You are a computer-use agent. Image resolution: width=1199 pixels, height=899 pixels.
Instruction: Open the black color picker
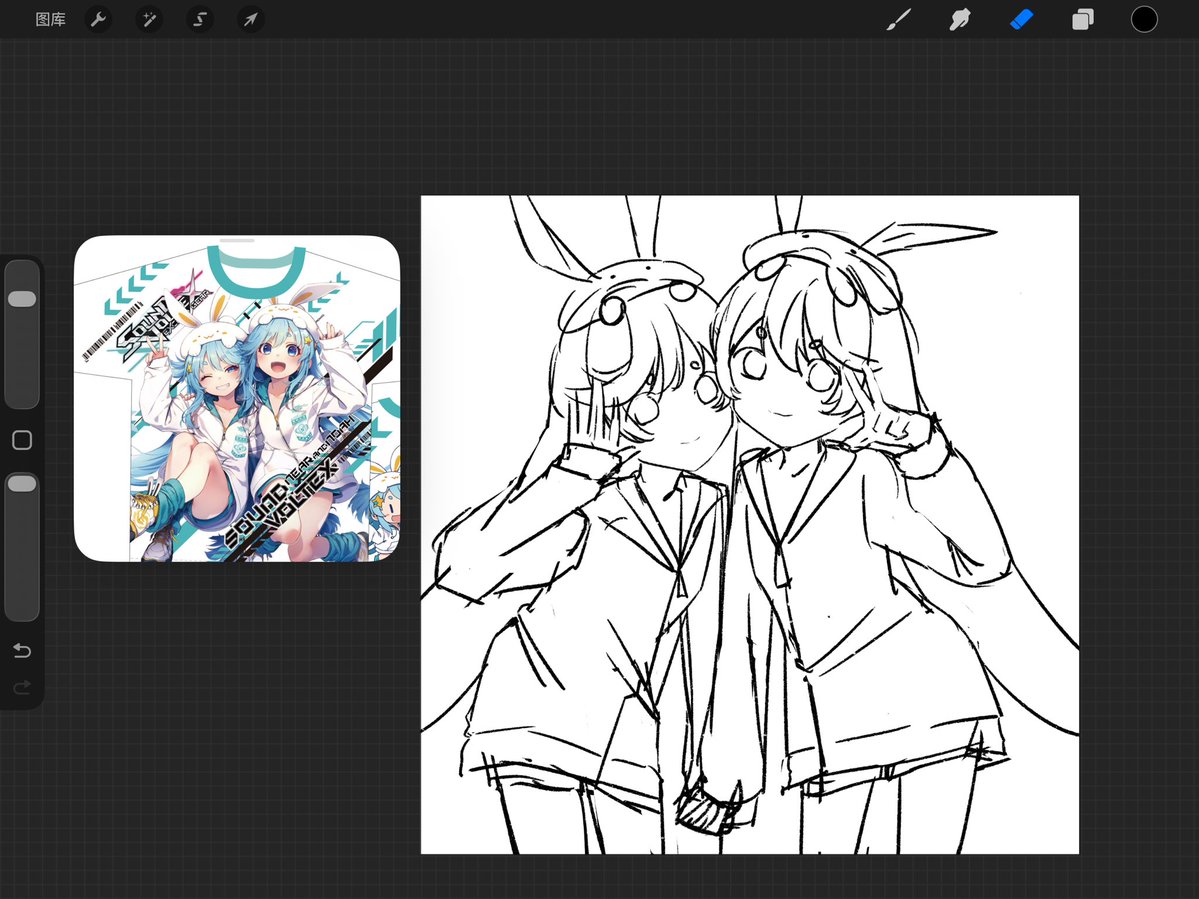tap(1144, 19)
